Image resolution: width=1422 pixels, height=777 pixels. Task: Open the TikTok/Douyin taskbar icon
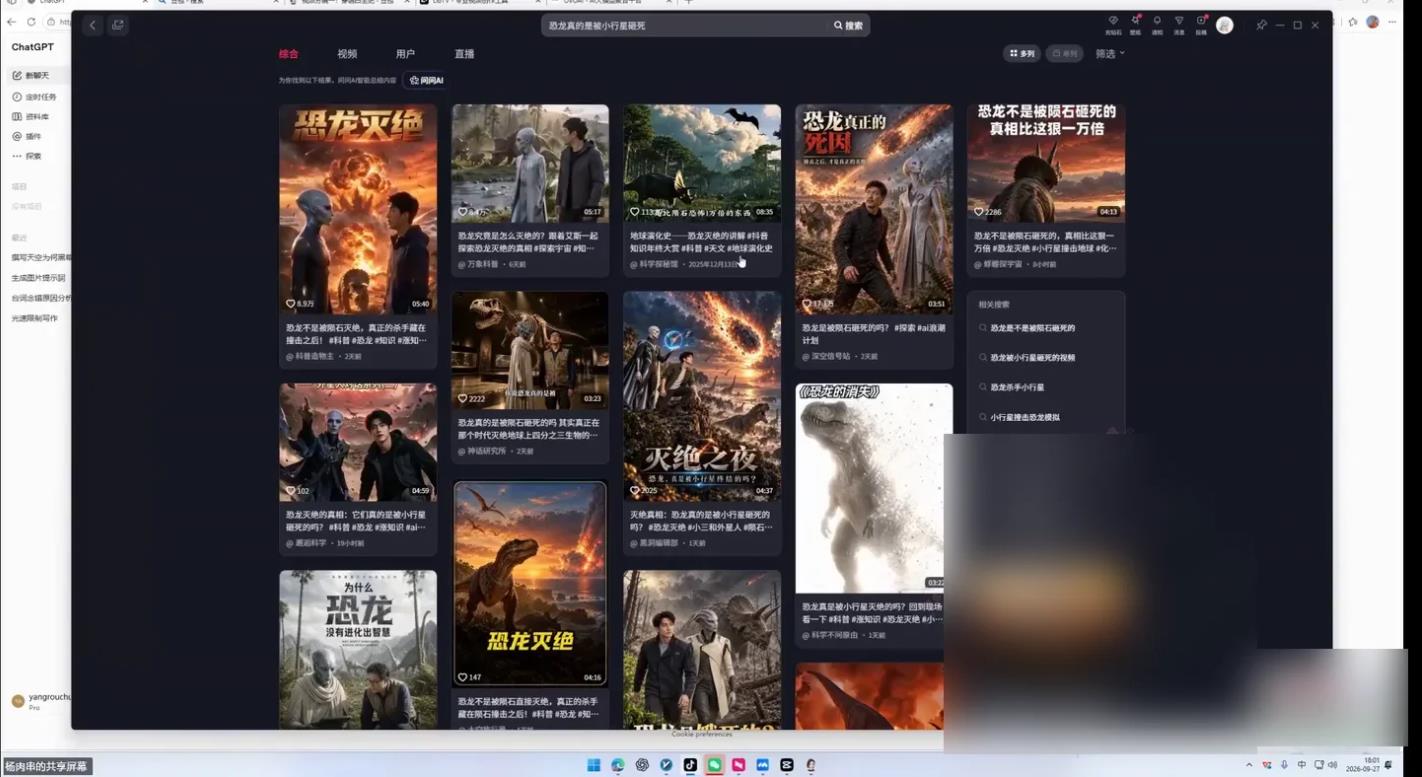pyautogui.click(x=690, y=765)
